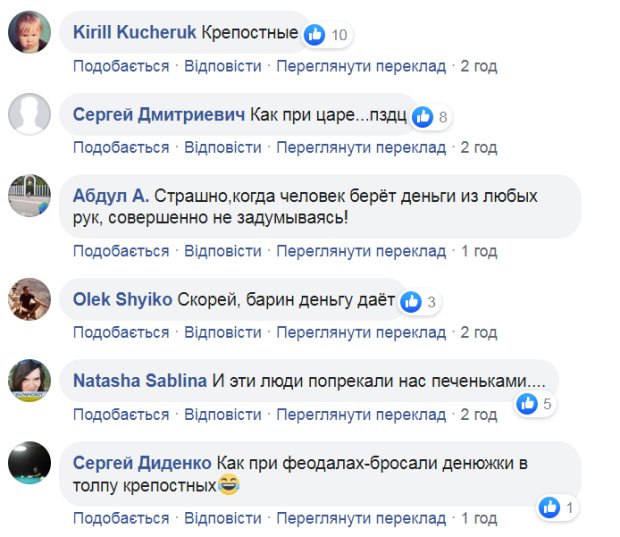Image resolution: width=620 pixels, height=537 pixels.
Task: View translation of Абдул А. comment
Action: click(361, 250)
